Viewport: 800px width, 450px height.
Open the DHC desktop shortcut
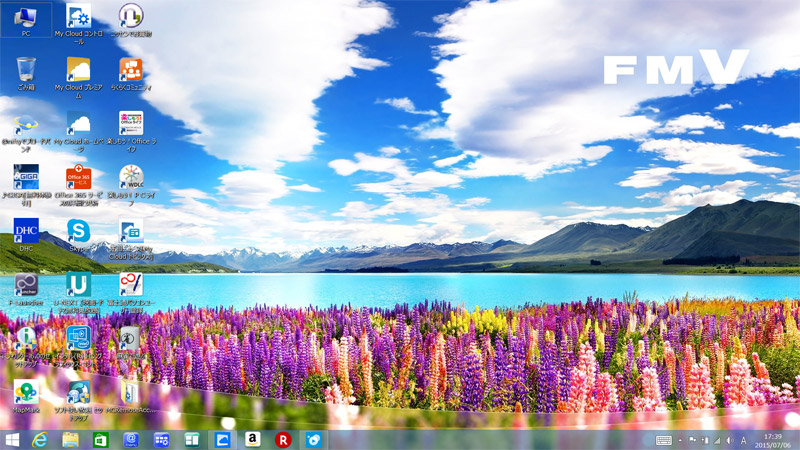tap(26, 231)
